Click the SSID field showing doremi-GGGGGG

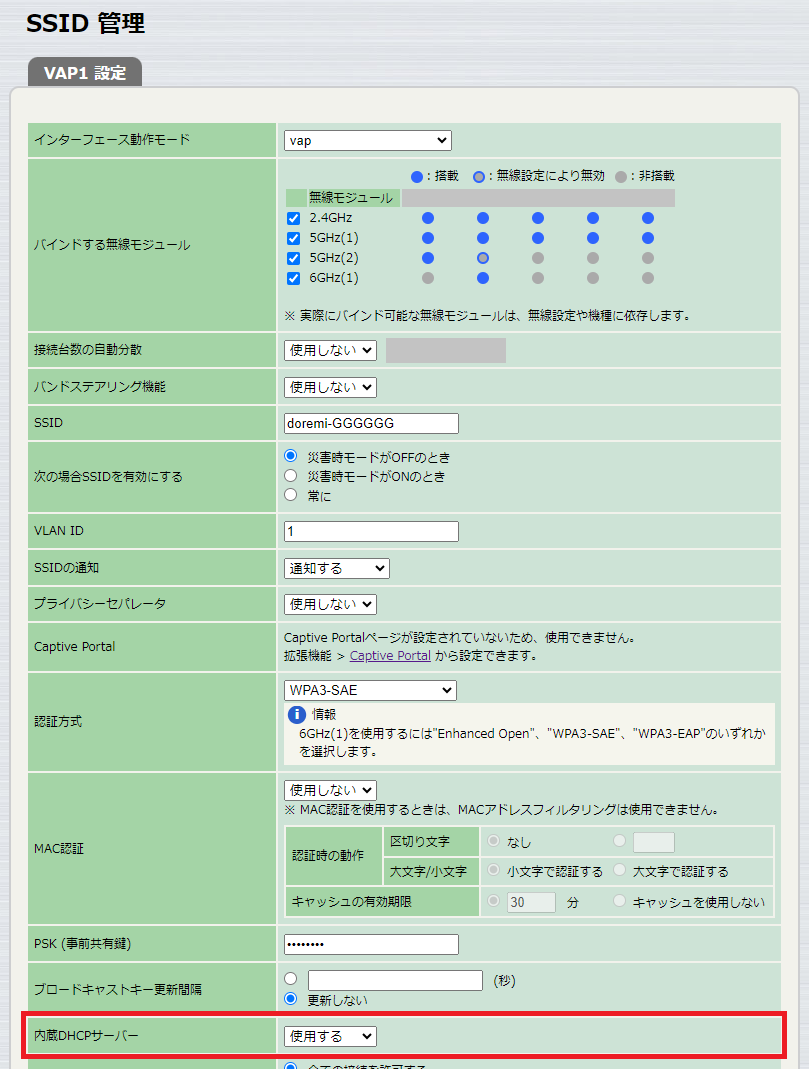point(370,423)
